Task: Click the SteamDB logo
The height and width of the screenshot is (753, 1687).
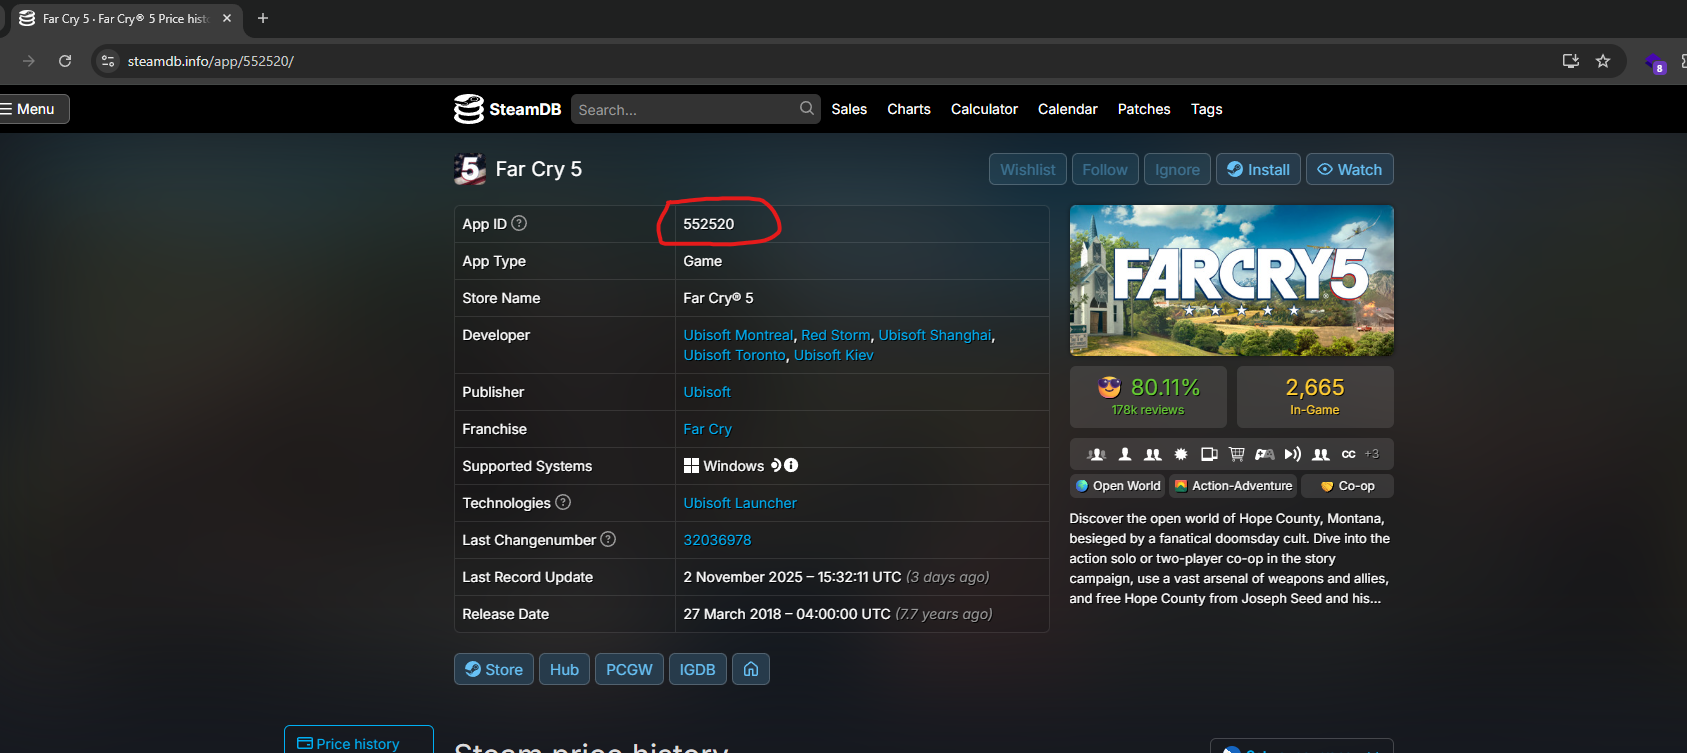Action: 507,109
